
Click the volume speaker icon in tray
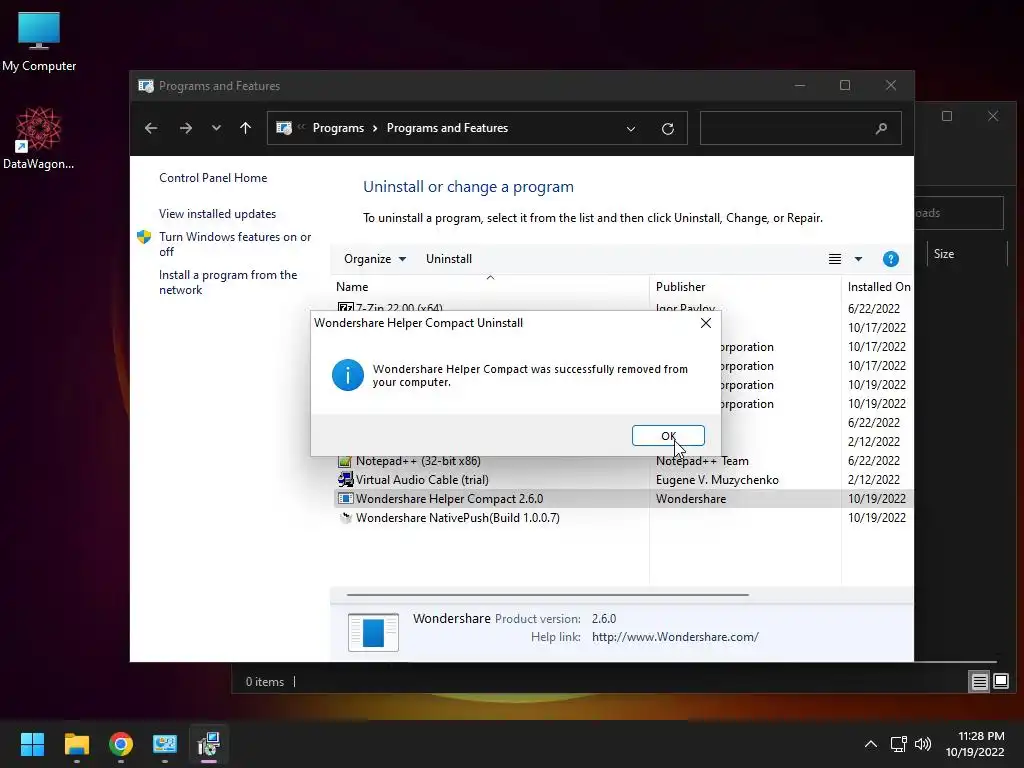(923, 744)
